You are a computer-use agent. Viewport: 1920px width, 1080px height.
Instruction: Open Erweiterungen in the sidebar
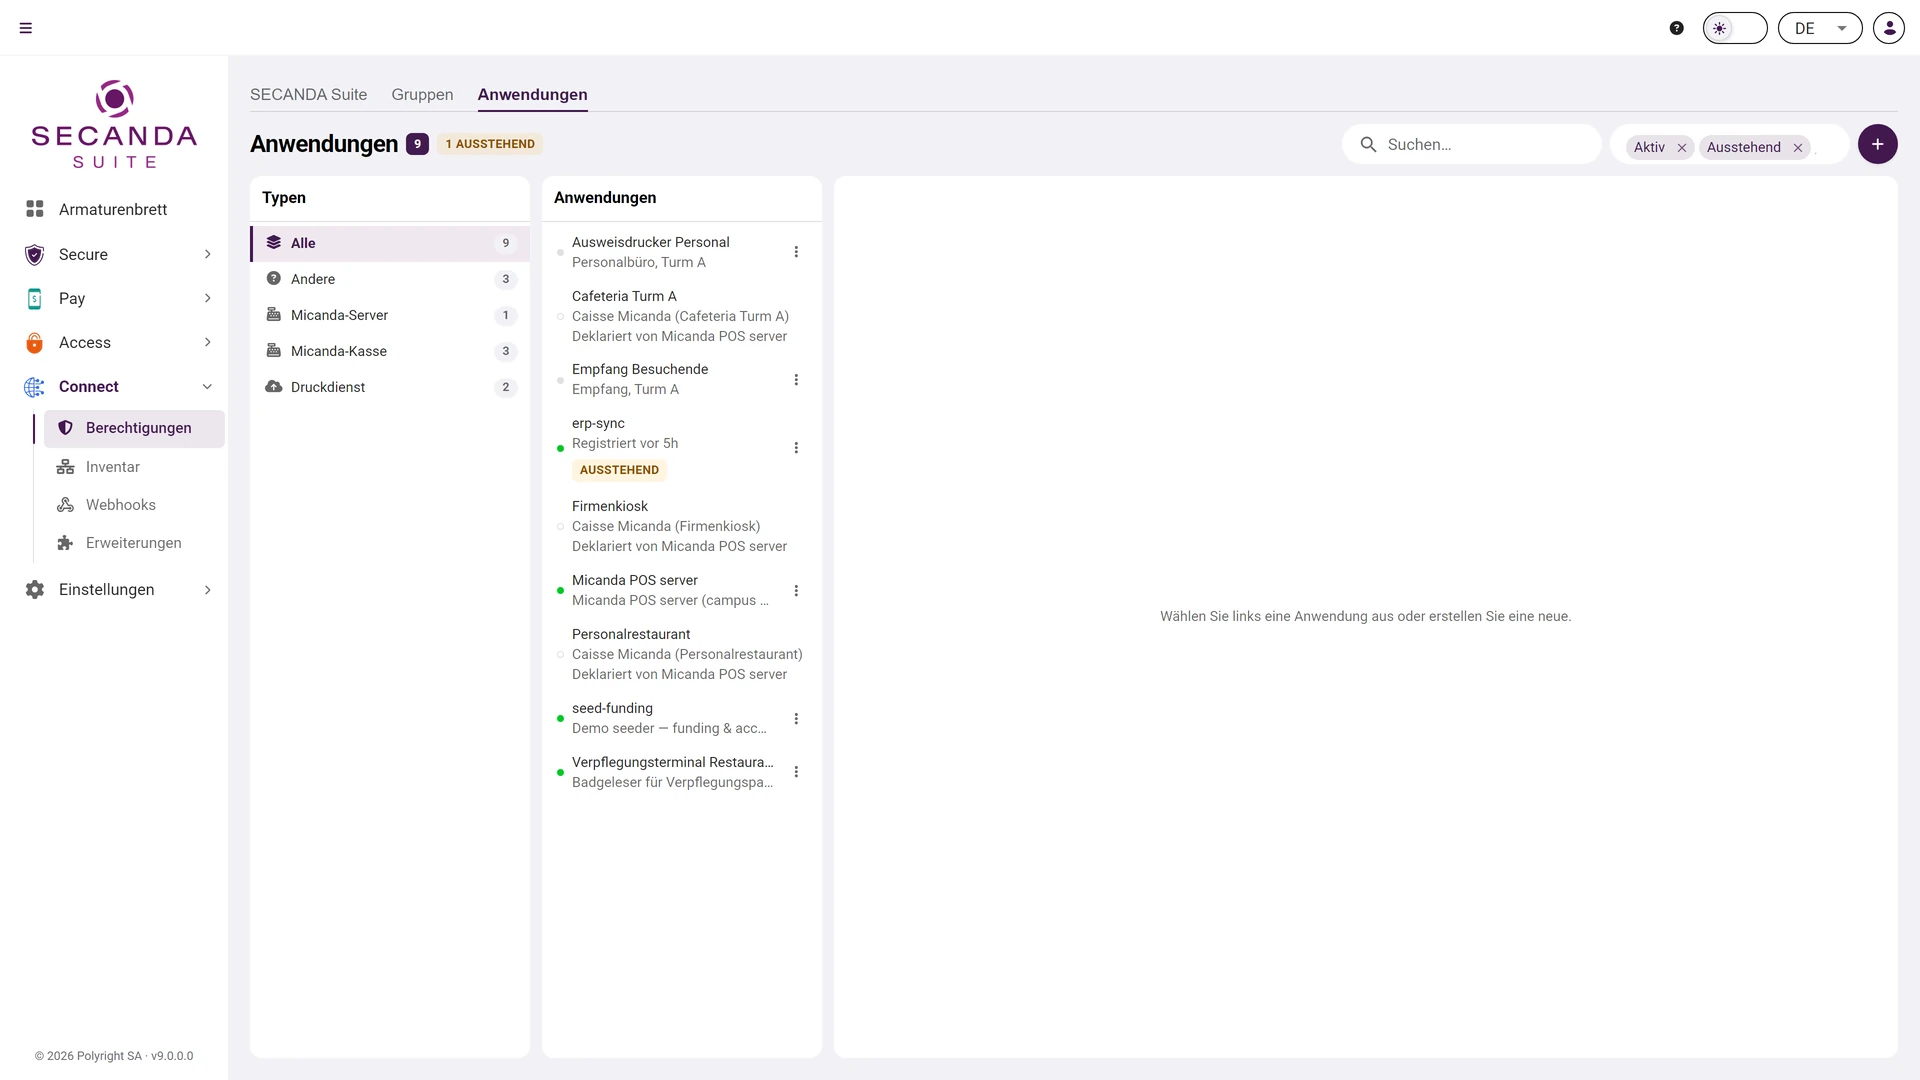(134, 543)
